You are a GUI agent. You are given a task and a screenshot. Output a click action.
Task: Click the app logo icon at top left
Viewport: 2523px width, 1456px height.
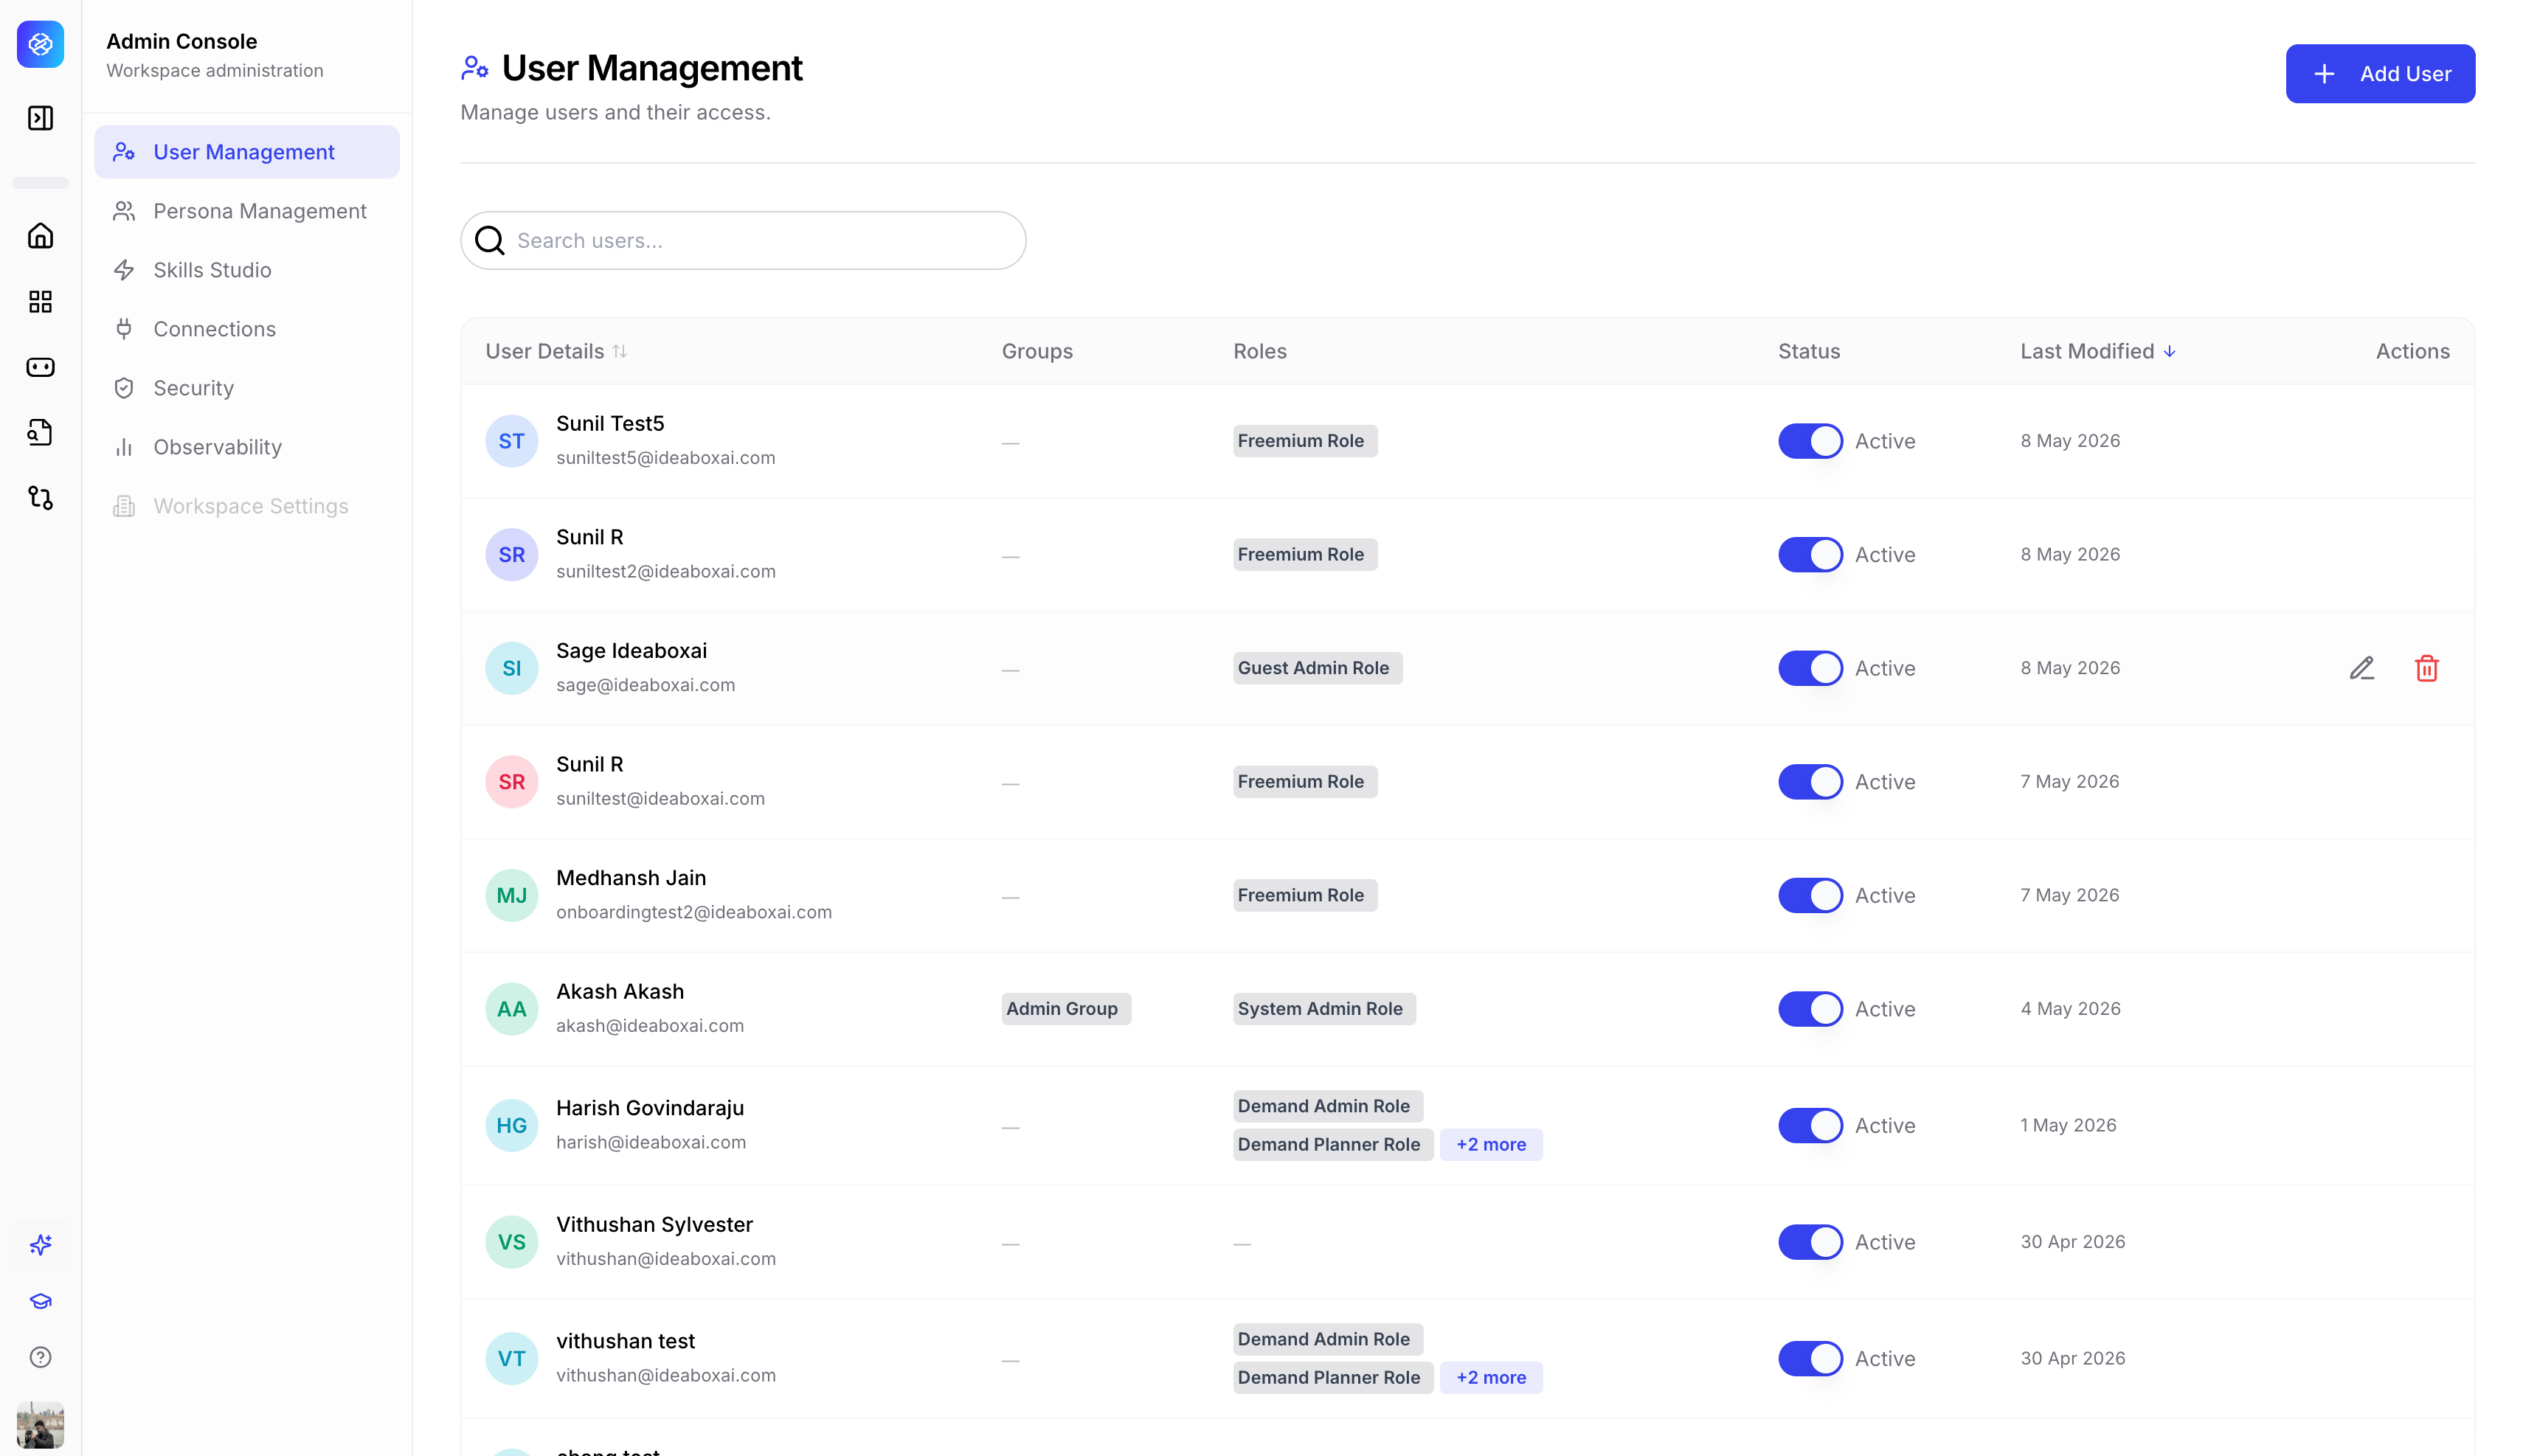pyautogui.click(x=40, y=44)
